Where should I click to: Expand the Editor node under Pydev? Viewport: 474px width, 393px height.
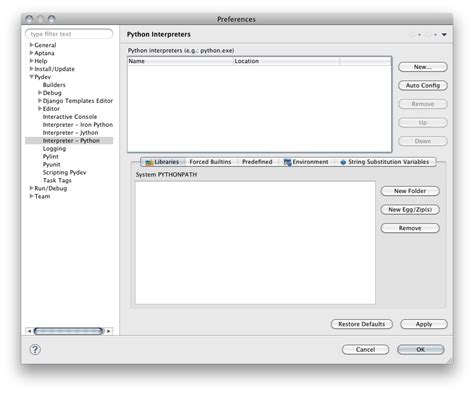click(x=40, y=108)
